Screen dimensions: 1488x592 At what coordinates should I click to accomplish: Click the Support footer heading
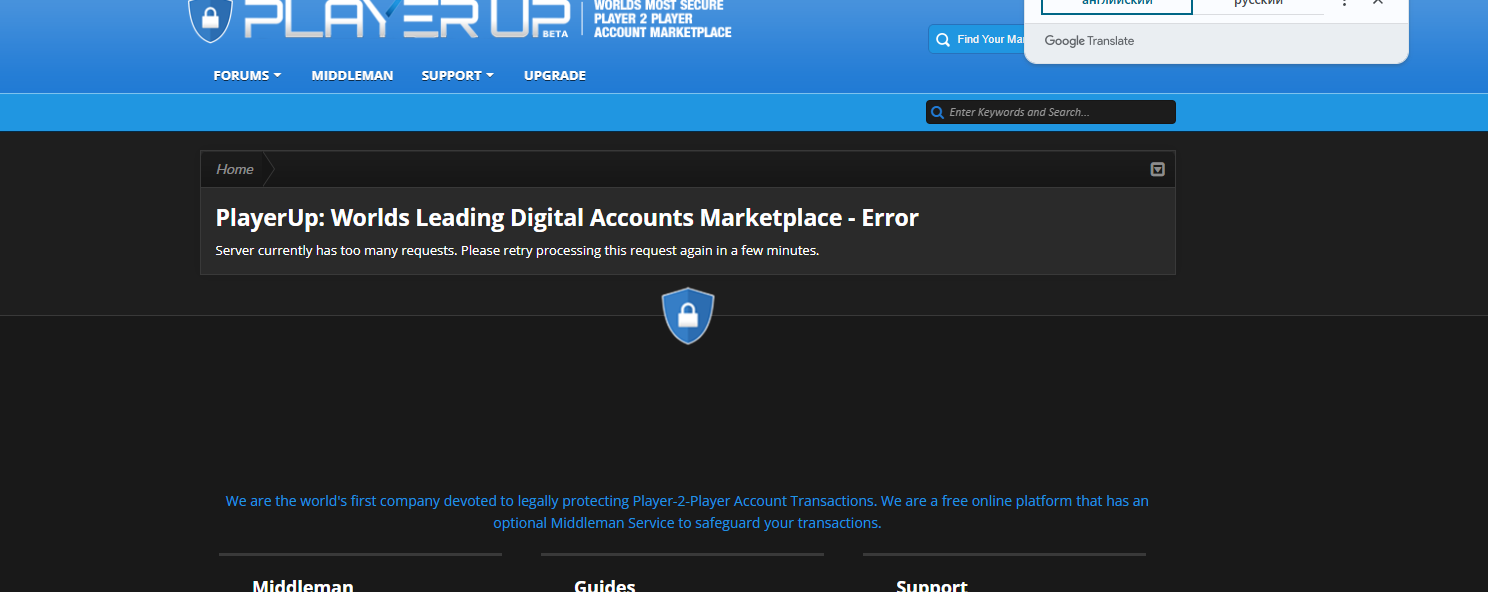tap(932, 586)
